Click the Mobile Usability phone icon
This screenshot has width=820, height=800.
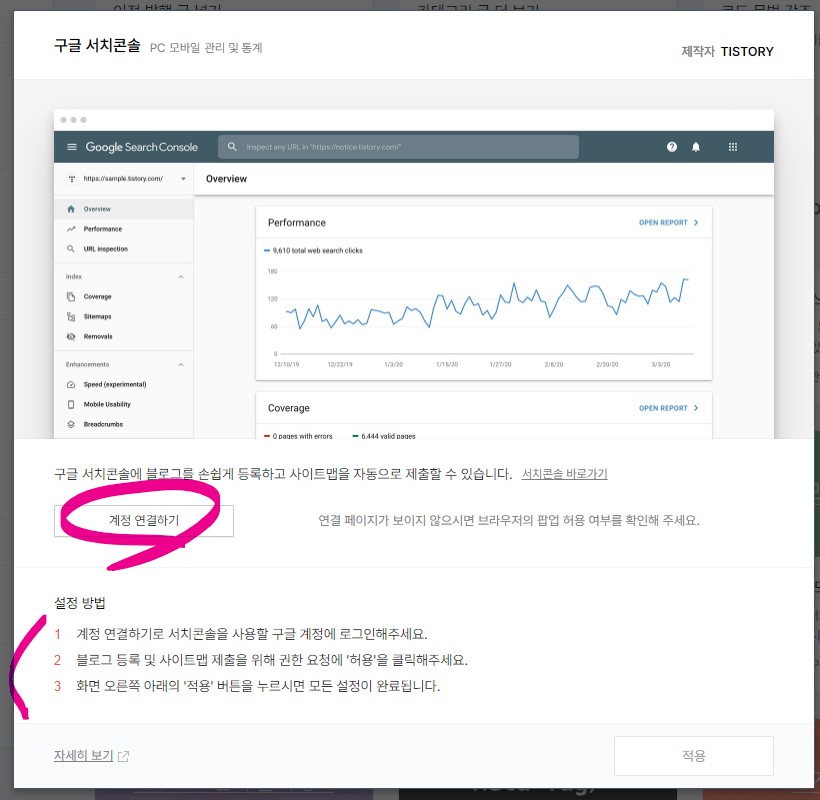[71, 404]
